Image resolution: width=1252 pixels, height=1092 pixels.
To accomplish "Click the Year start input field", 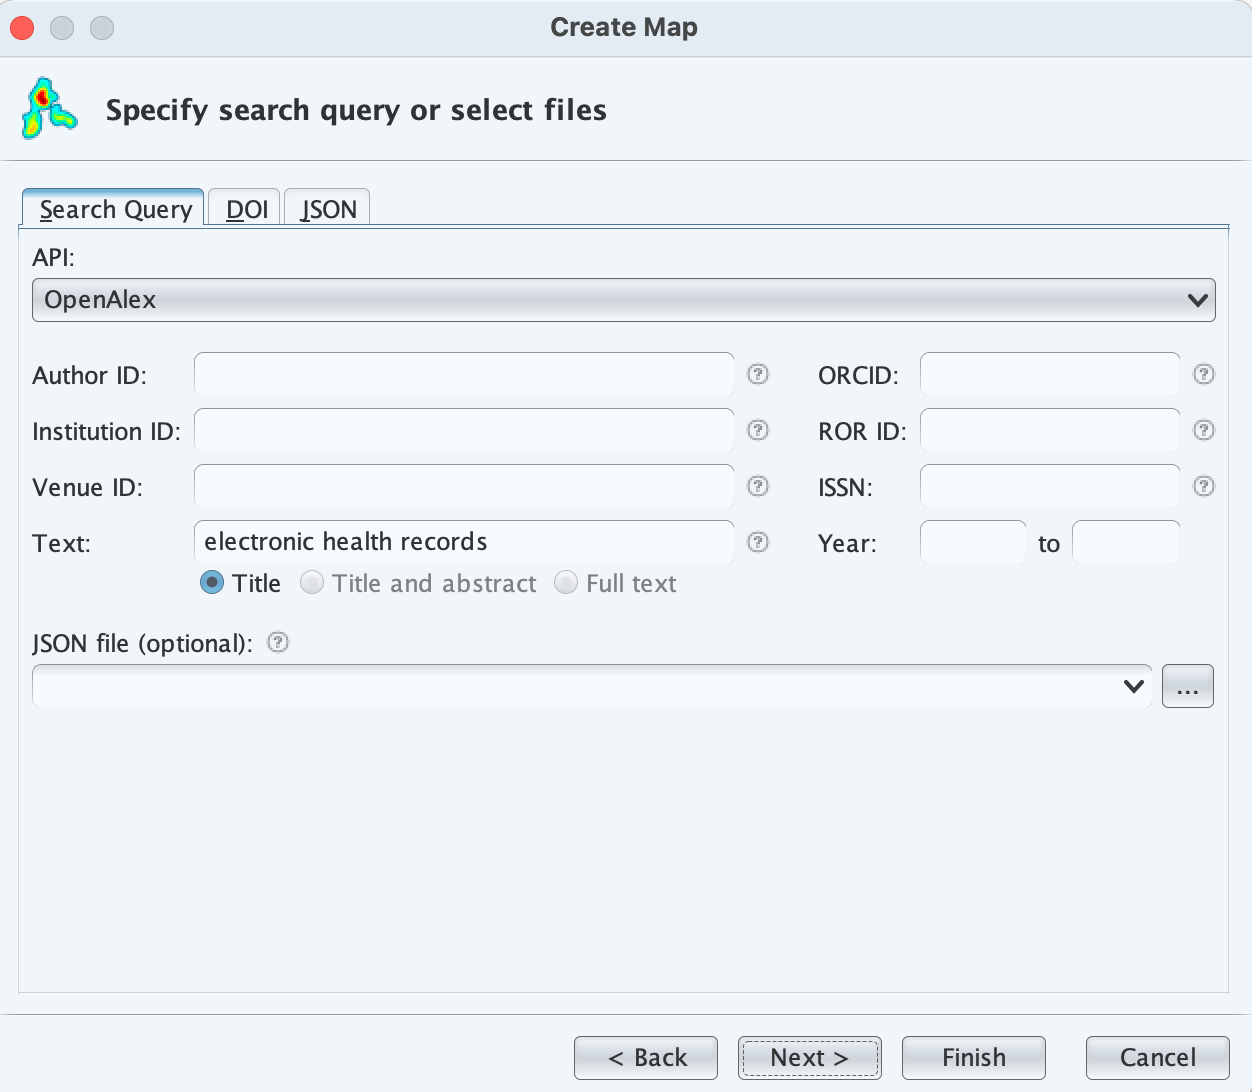I will tap(972, 543).
